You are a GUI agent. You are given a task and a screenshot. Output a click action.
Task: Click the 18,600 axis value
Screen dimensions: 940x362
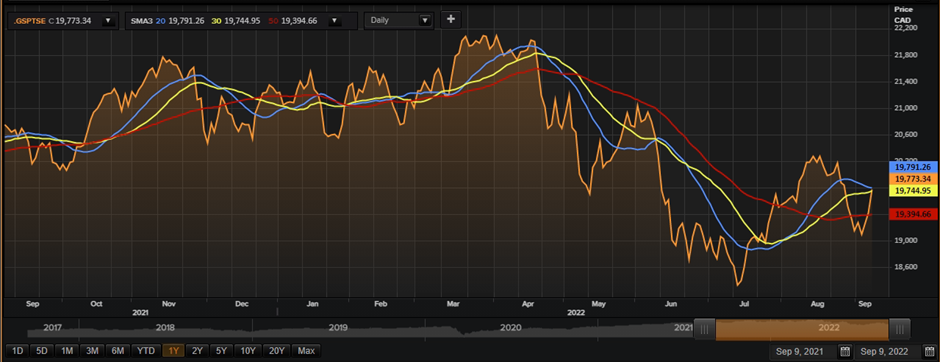pyautogui.click(x=906, y=267)
